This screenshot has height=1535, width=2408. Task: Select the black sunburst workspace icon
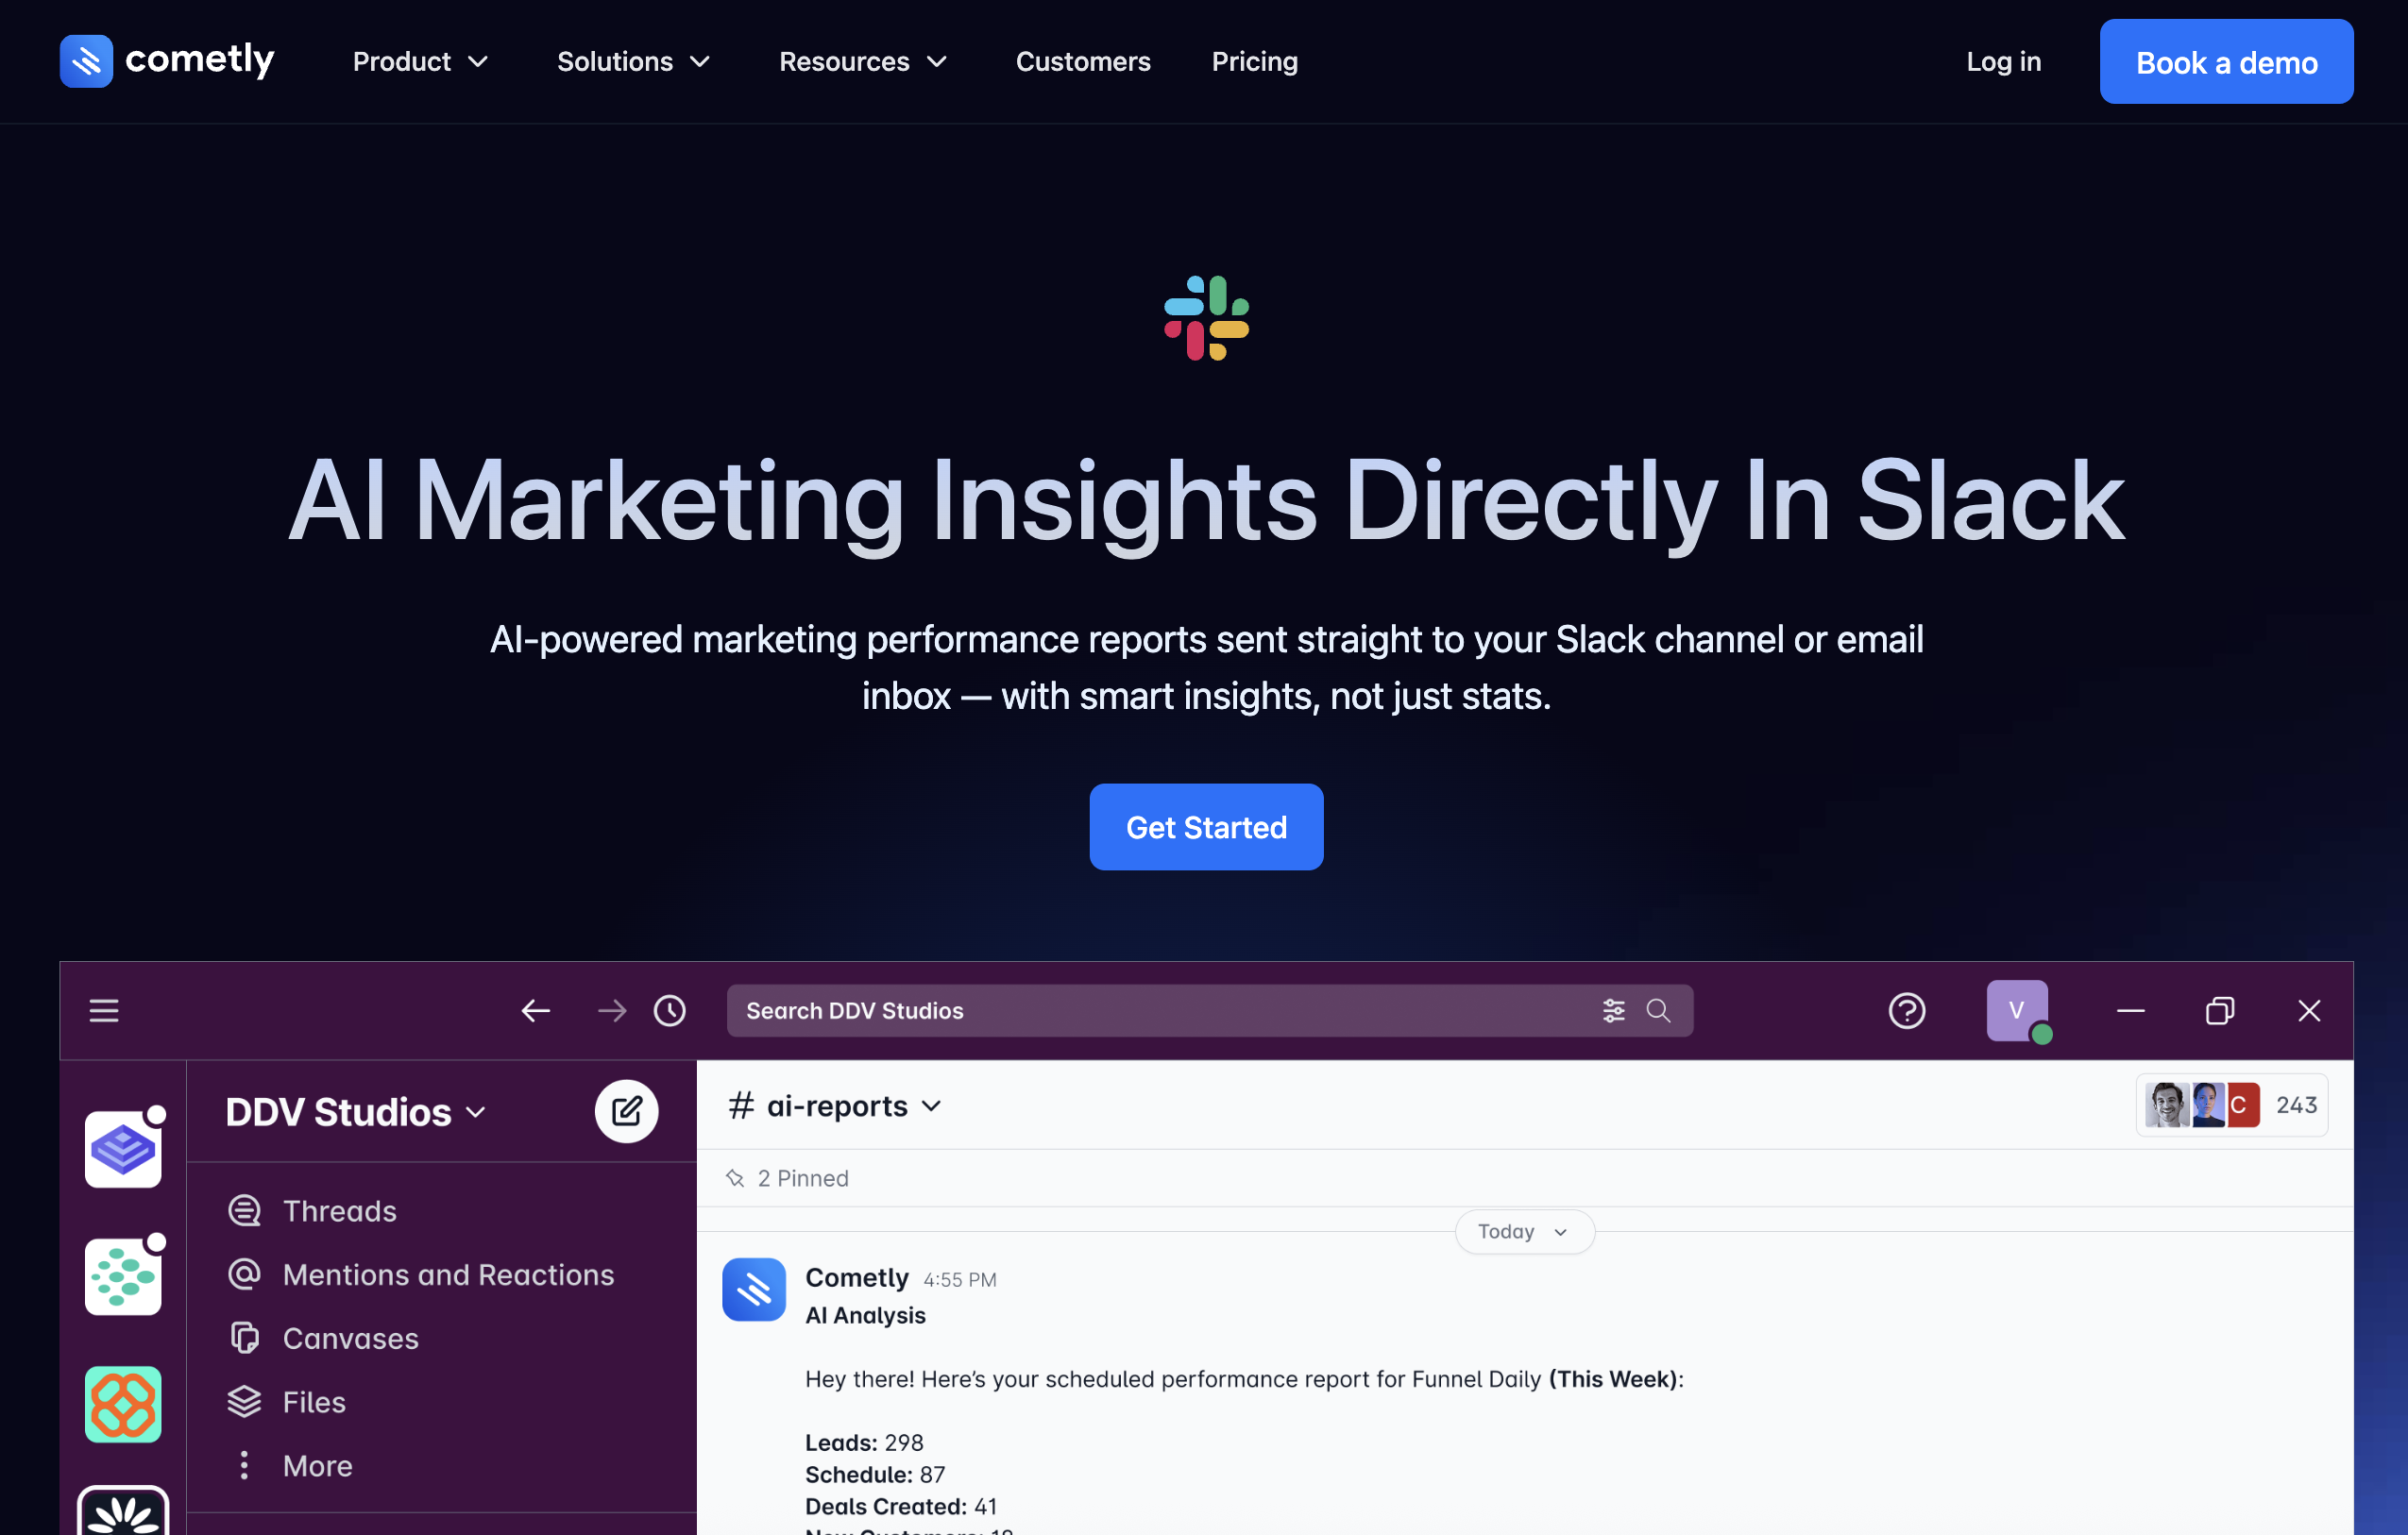tap(123, 1511)
